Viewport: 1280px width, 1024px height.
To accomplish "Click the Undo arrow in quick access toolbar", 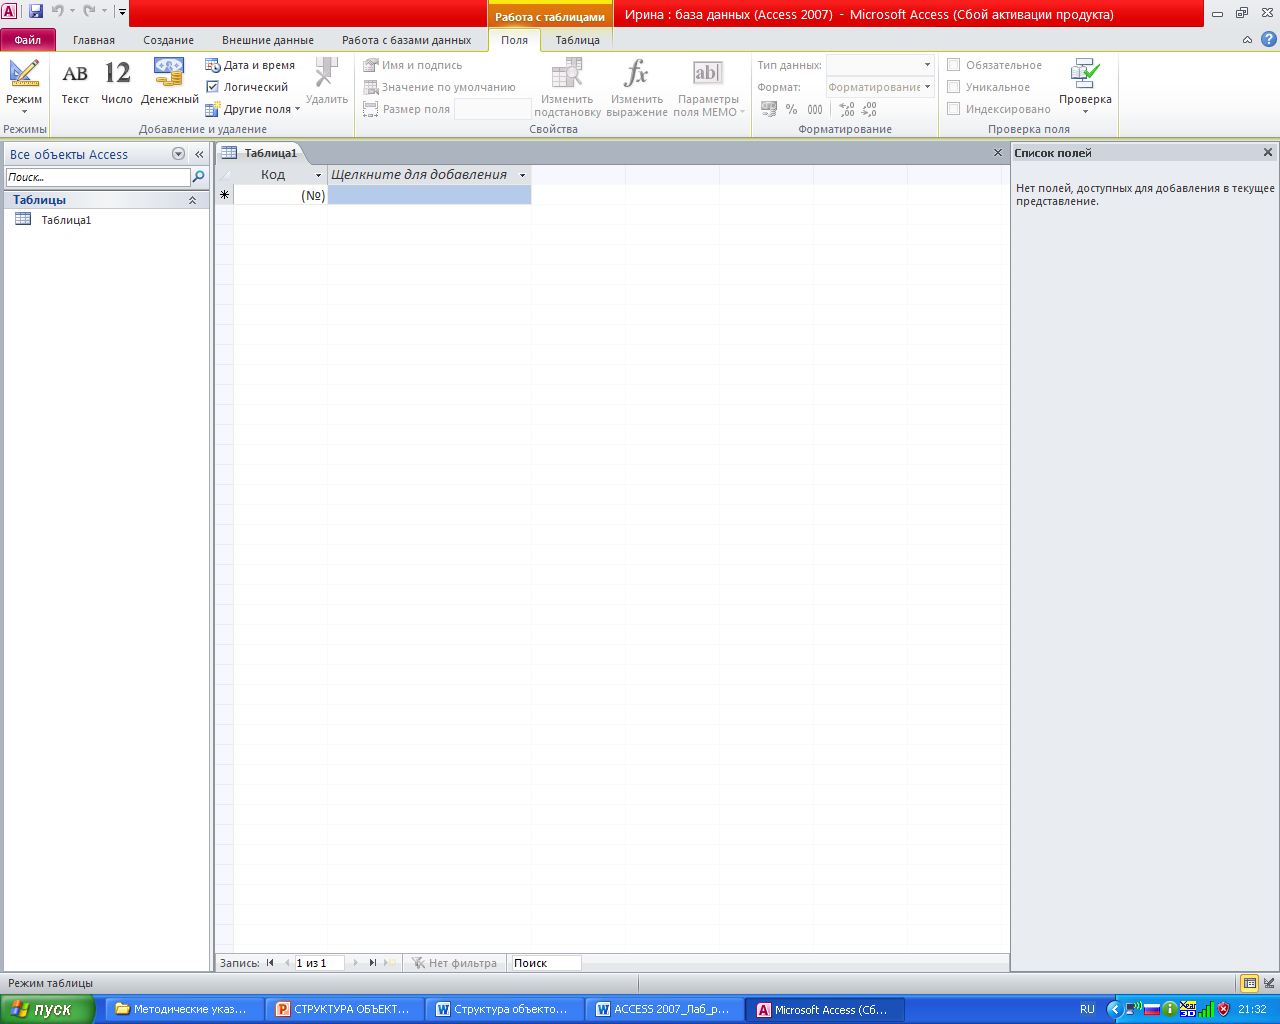I will pyautogui.click(x=58, y=11).
